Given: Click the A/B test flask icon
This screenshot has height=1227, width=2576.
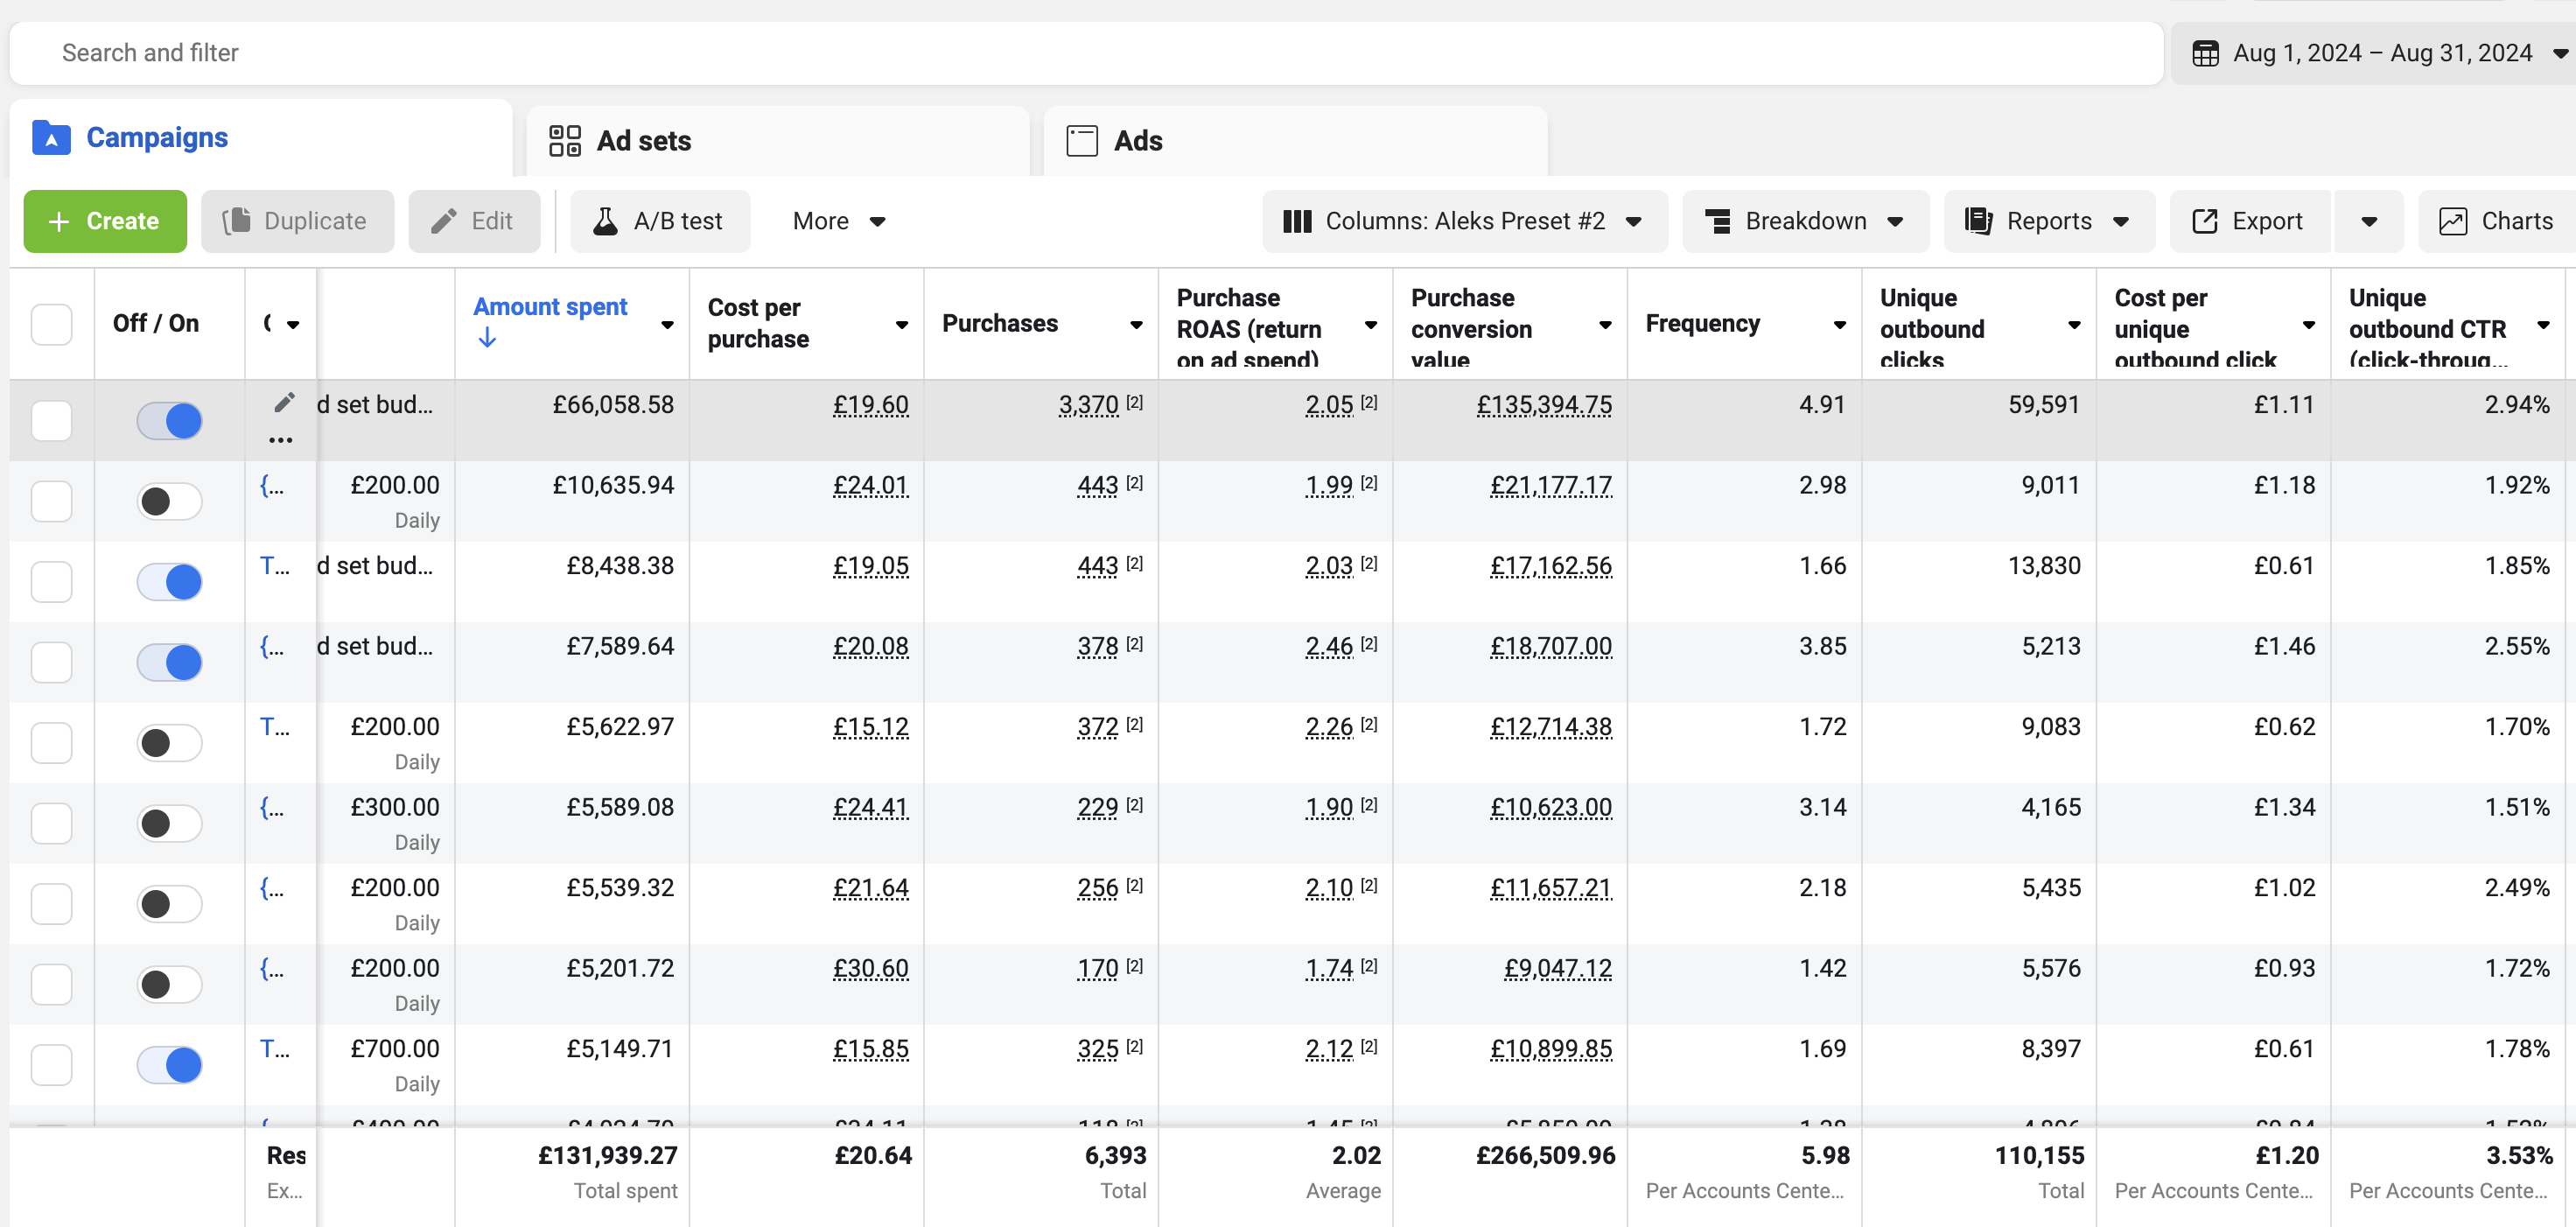Looking at the screenshot, I should (x=605, y=221).
